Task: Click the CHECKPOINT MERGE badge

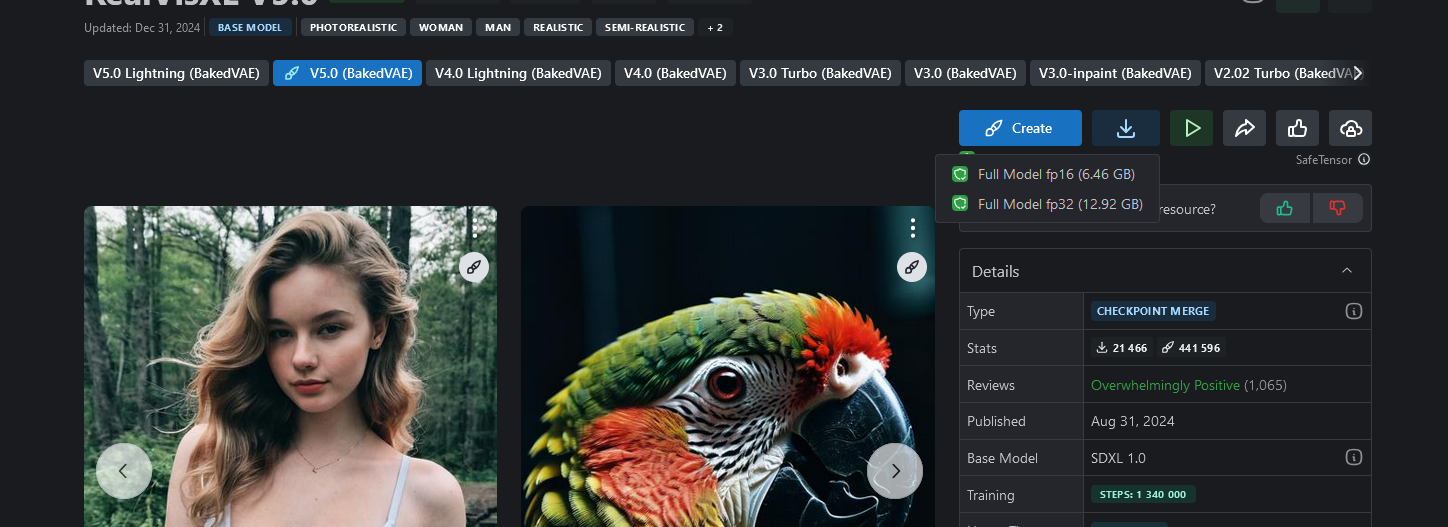Action: pos(1153,311)
